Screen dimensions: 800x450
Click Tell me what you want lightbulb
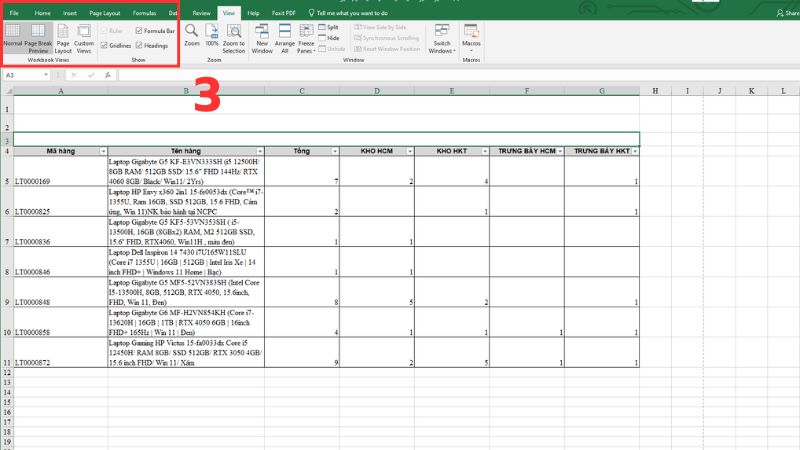pyautogui.click(x=311, y=13)
